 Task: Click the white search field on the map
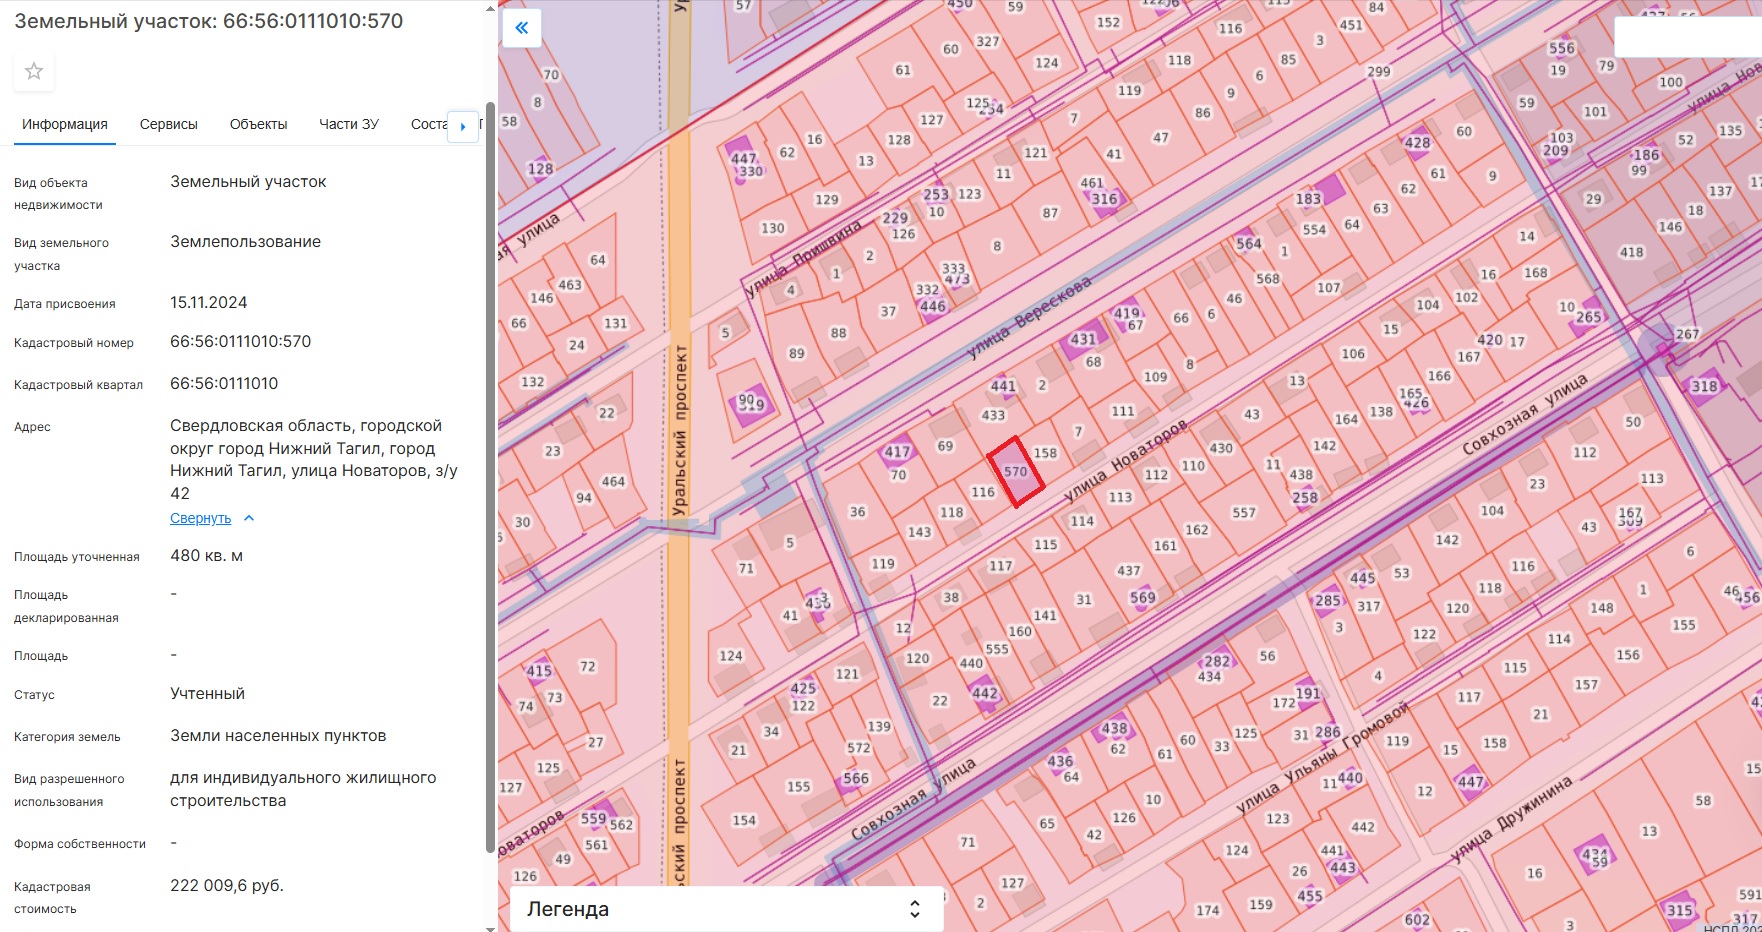coord(1688,37)
